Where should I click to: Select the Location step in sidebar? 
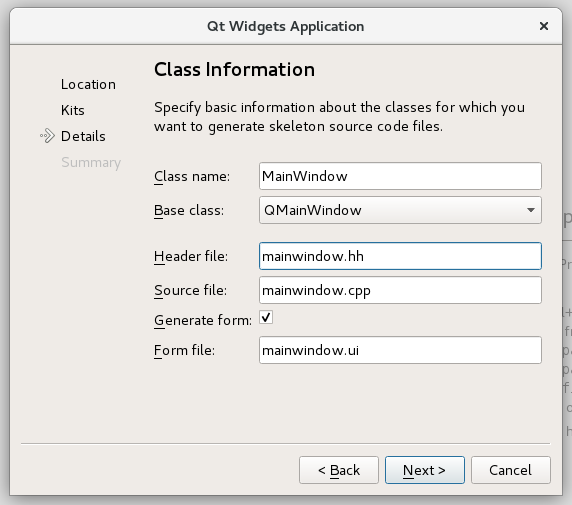pos(88,84)
